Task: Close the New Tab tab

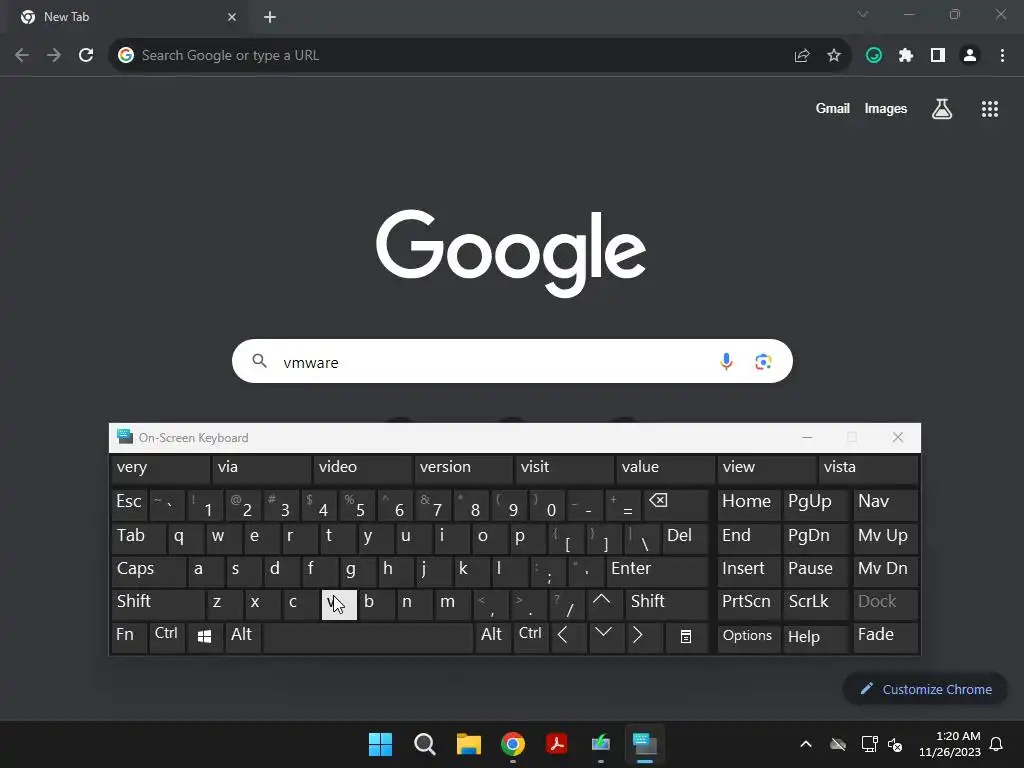Action: (232, 17)
